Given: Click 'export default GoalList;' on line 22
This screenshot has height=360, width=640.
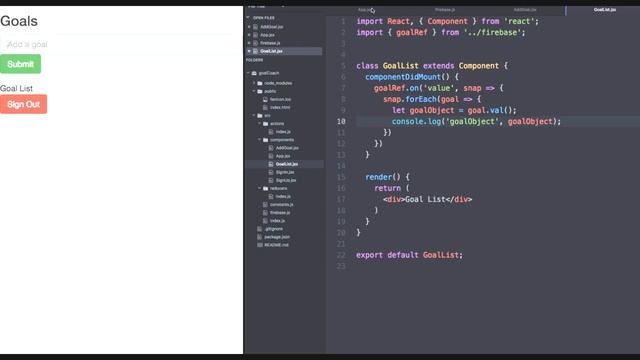Looking at the screenshot, I should [x=409, y=255].
